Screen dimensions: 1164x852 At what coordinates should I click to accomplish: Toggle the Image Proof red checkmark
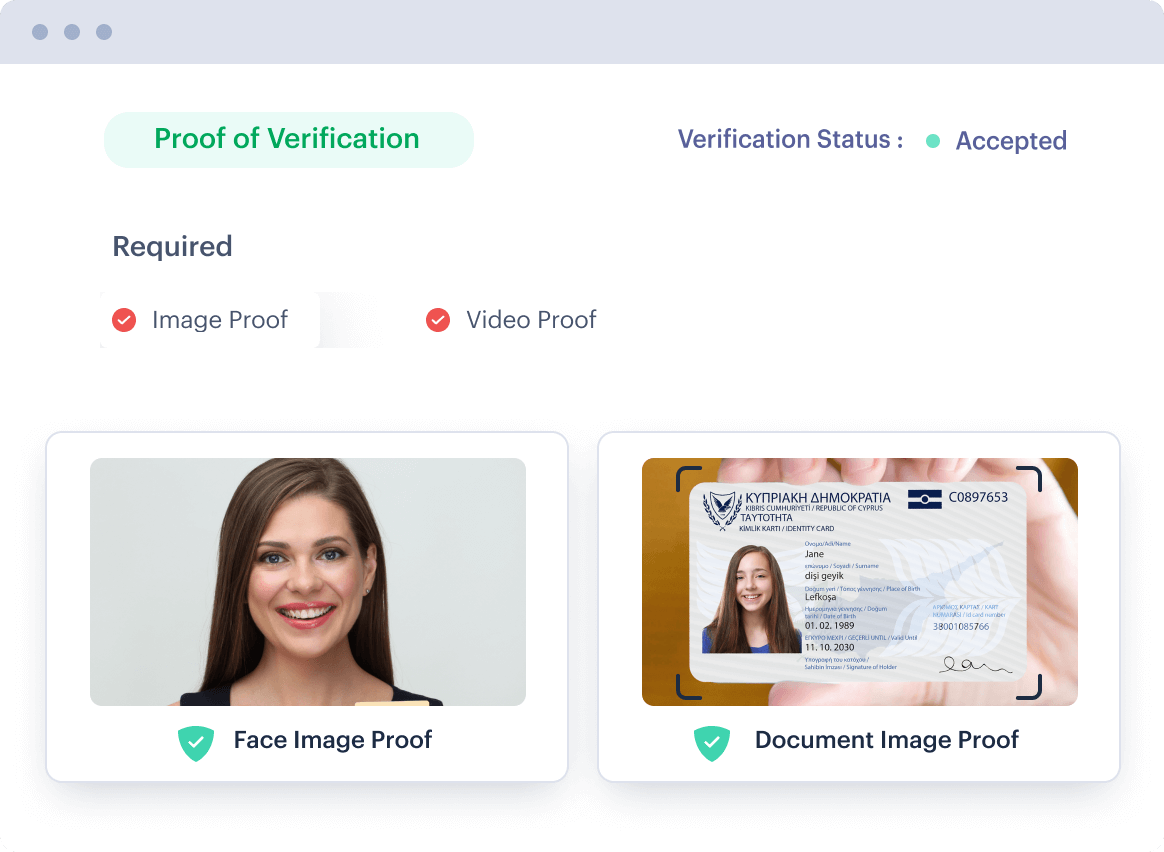pos(124,320)
